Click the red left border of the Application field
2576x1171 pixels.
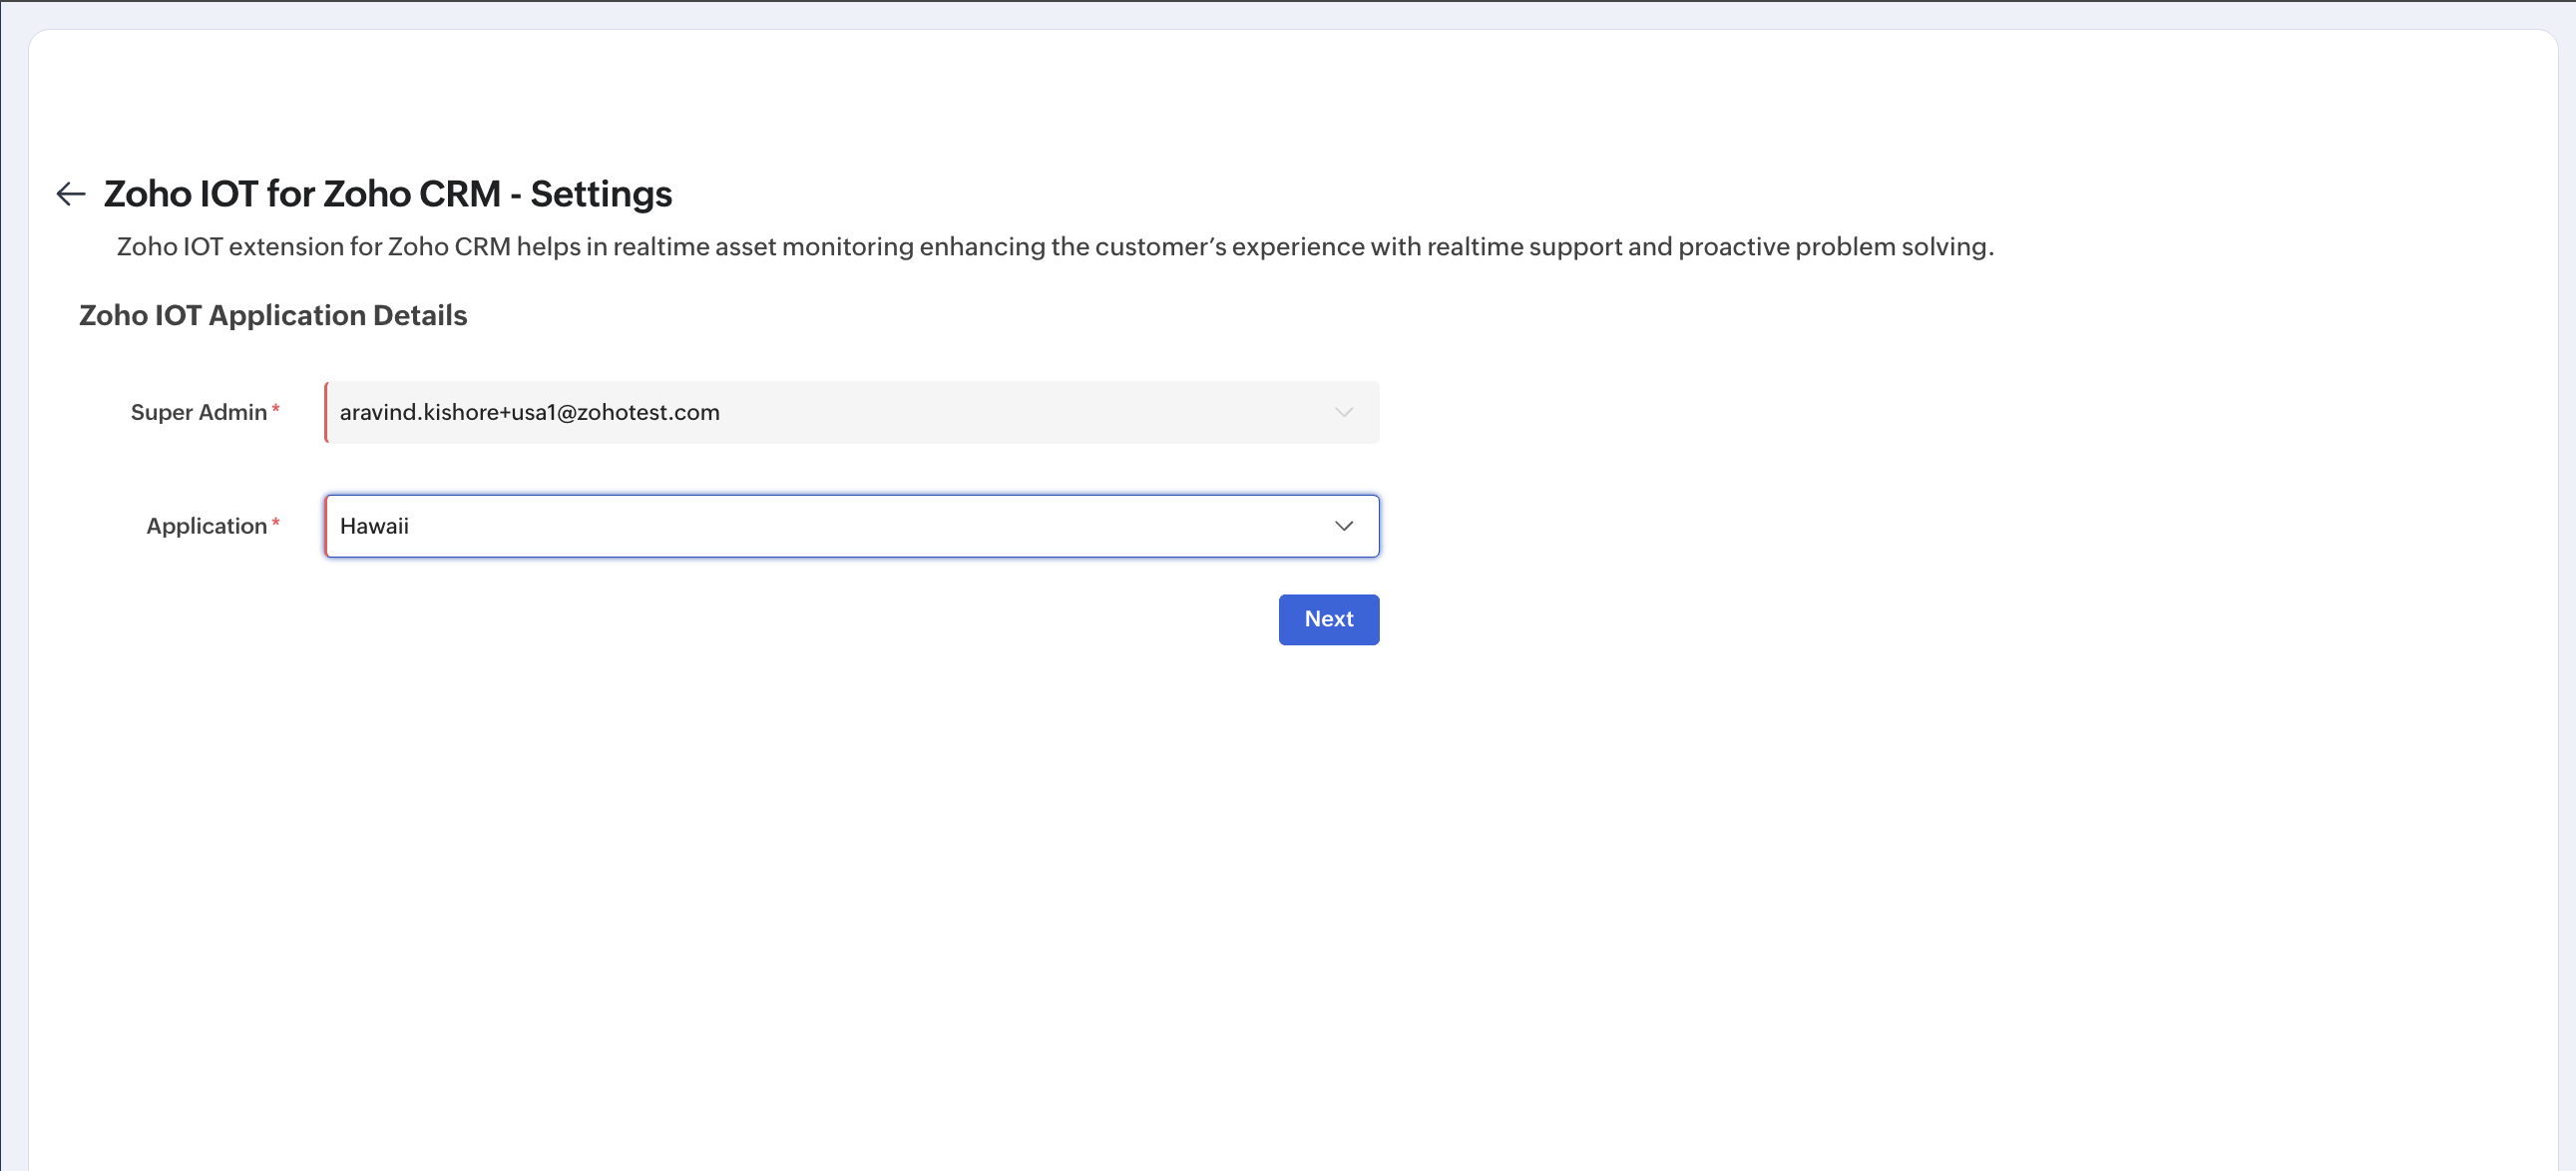(326, 526)
